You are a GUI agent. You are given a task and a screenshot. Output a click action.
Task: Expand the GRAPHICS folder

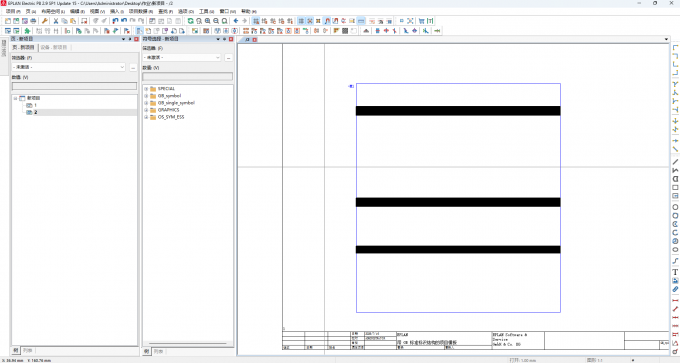pos(146,110)
